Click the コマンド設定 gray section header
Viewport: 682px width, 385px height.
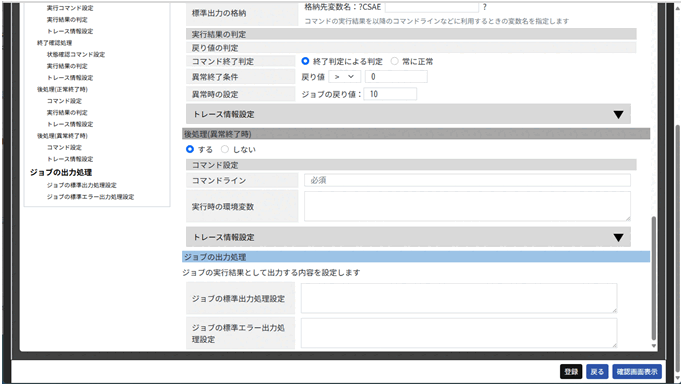pyautogui.click(x=411, y=165)
